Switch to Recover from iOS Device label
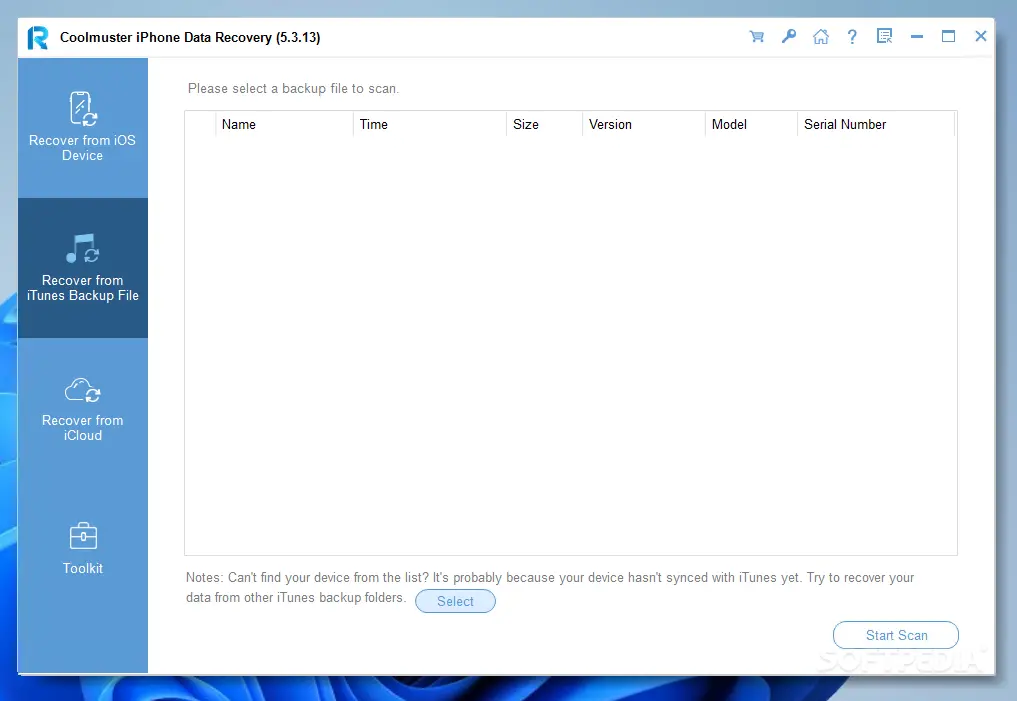Image resolution: width=1017 pixels, height=701 pixels. pyautogui.click(x=82, y=148)
